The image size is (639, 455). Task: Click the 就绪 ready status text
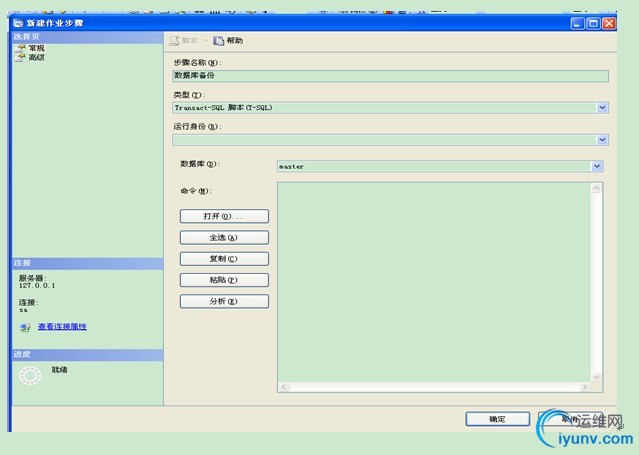click(59, 370)
